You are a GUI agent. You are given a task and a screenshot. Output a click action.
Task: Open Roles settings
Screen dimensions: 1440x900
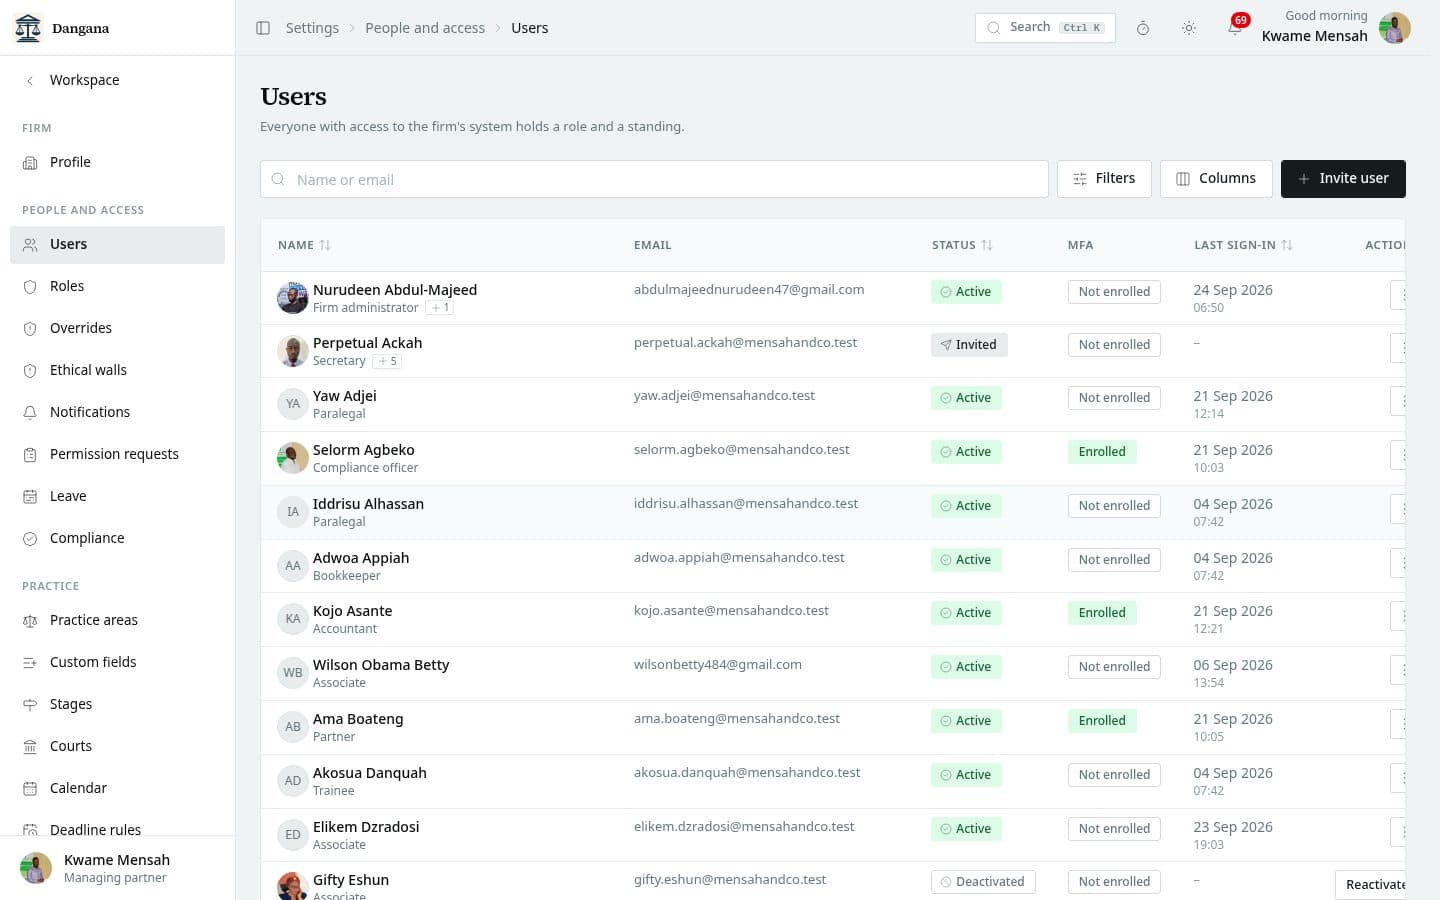point(117,286)
